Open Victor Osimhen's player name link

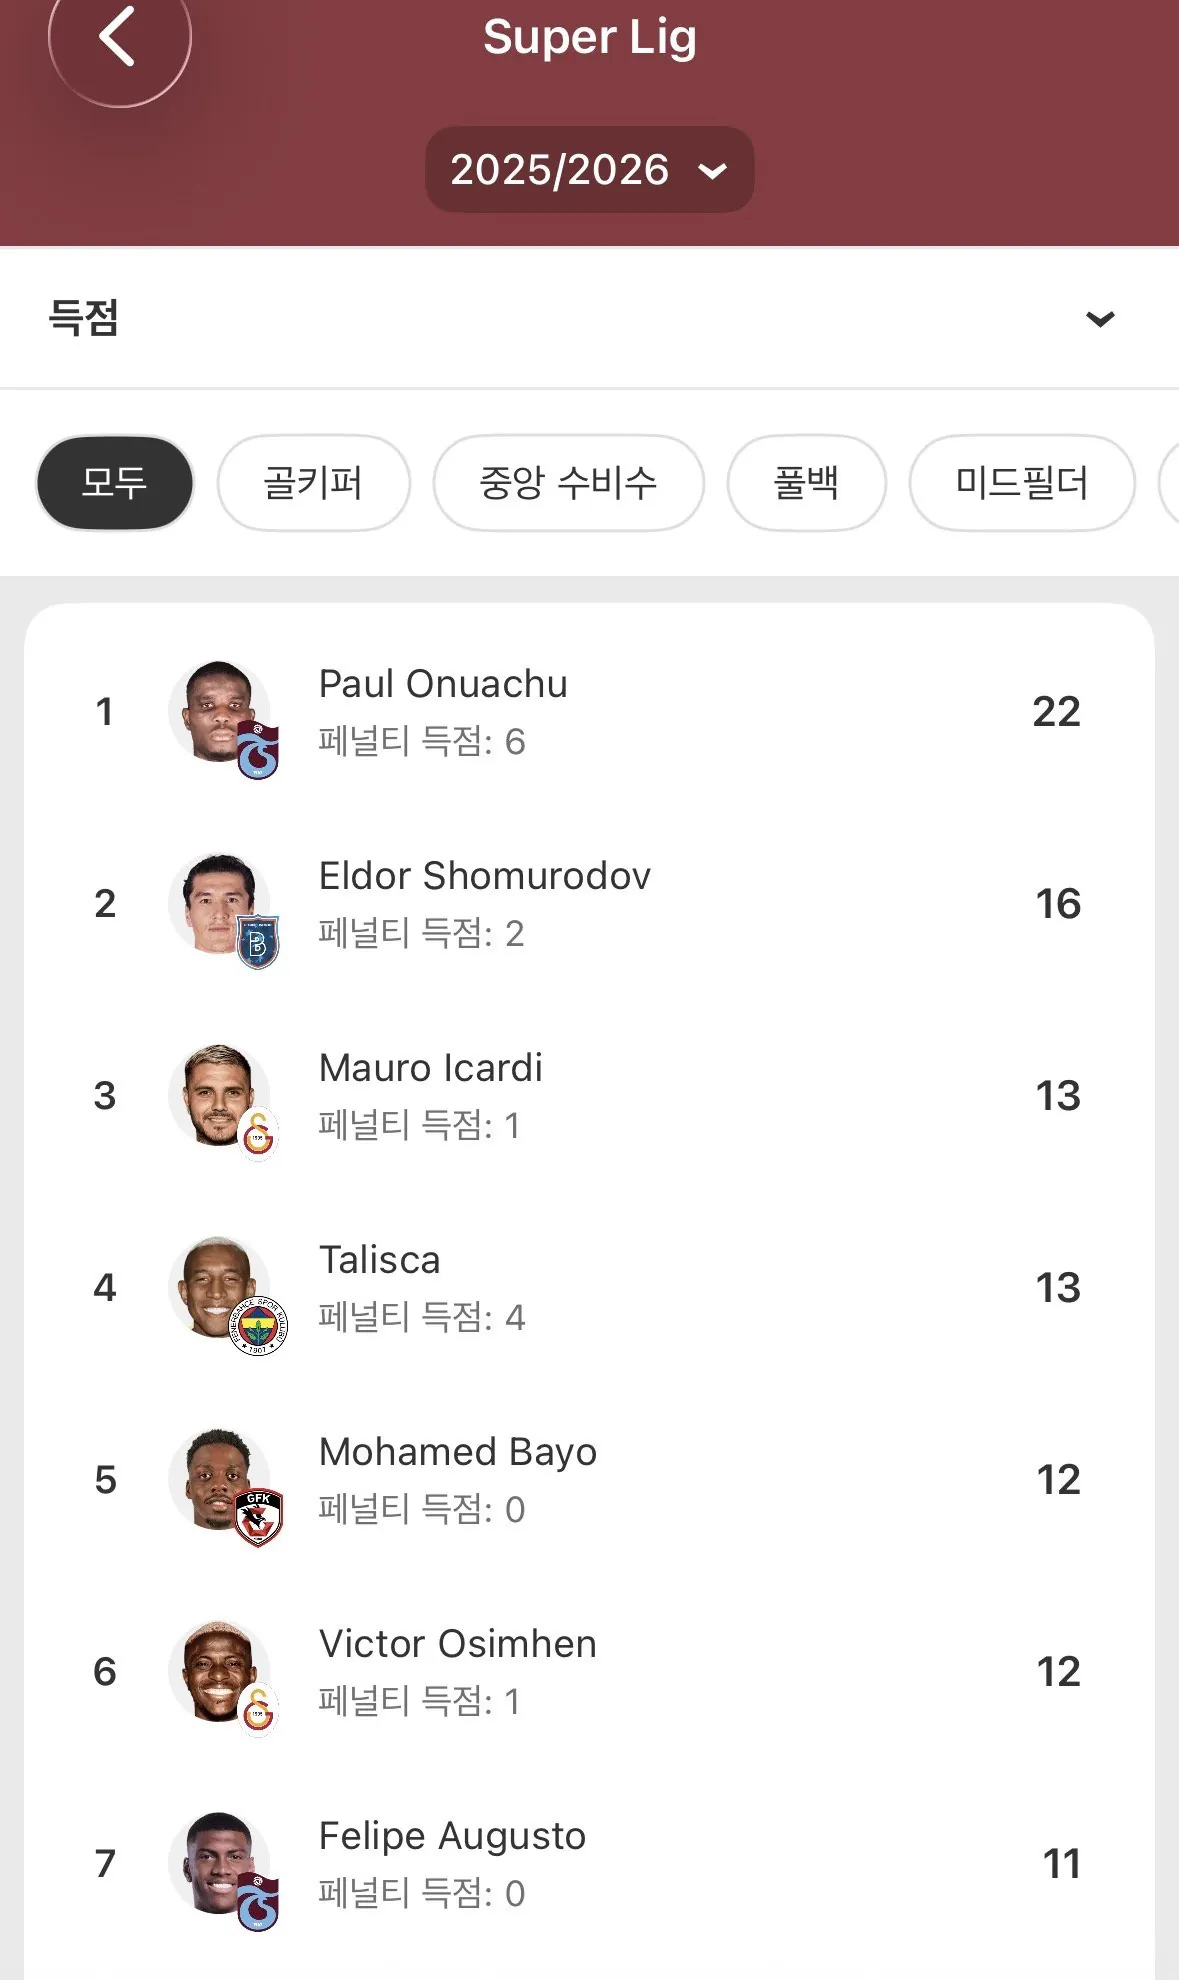[x=458, y=1644]
